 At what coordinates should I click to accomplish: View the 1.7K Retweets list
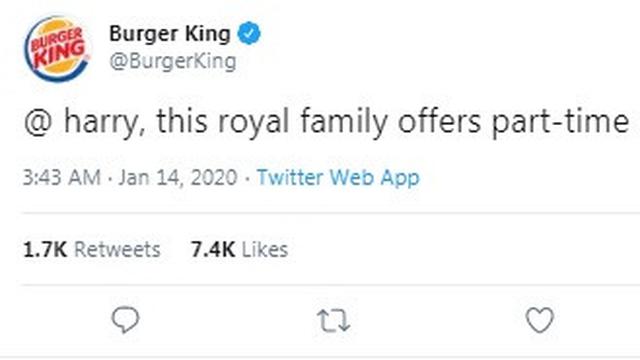tap(92, 249)
